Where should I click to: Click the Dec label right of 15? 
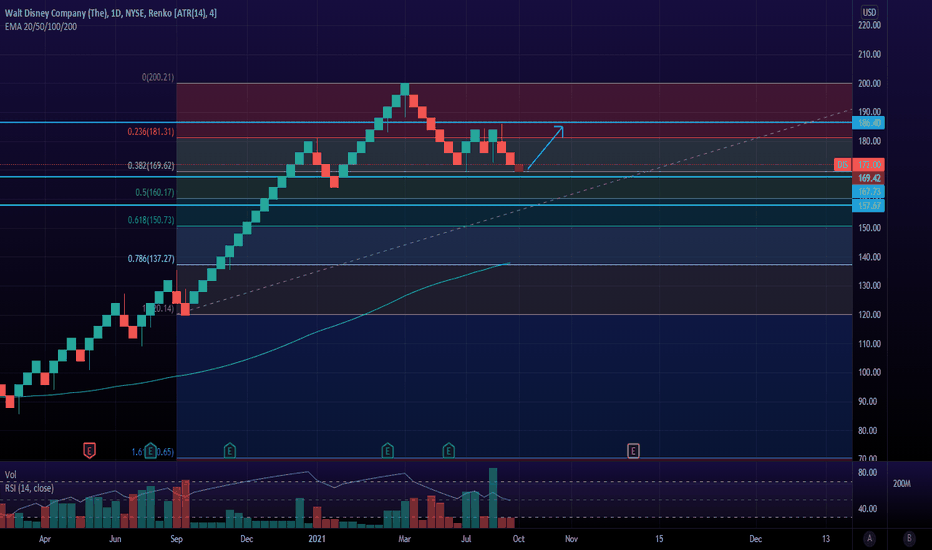tap(755, 539)
